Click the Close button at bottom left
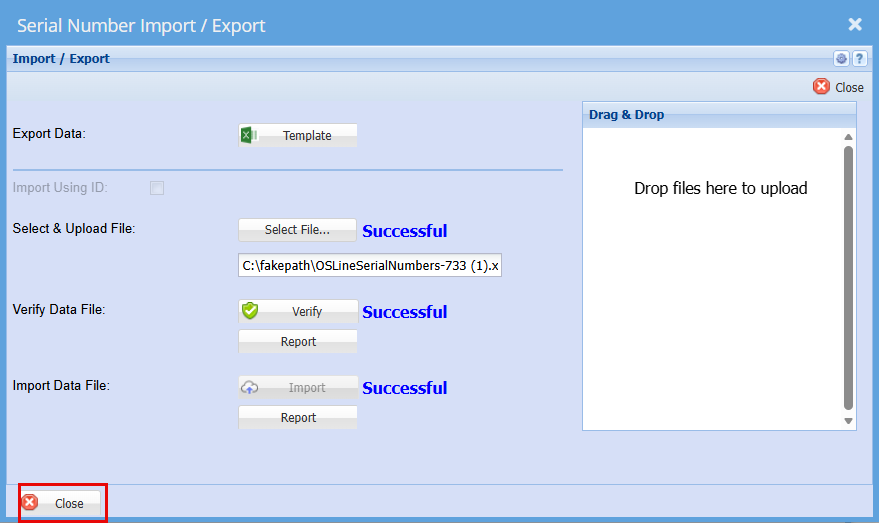The height and width of the screenshot is (523, 879). (61, 503)
